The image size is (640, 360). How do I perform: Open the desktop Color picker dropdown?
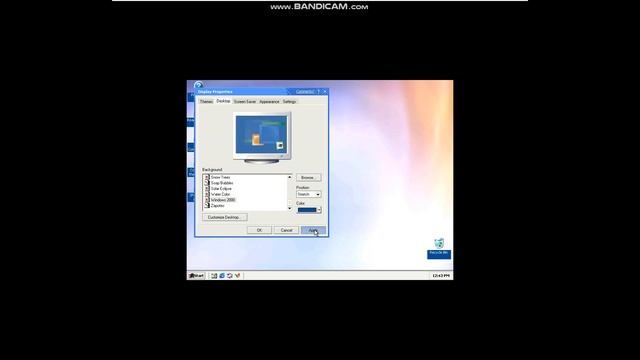309,210
